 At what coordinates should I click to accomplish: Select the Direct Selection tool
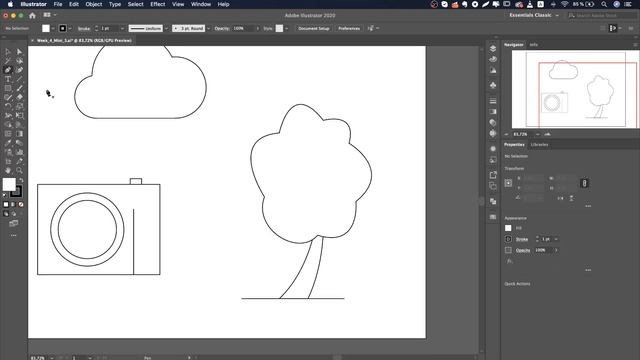(x=19, y=52)
